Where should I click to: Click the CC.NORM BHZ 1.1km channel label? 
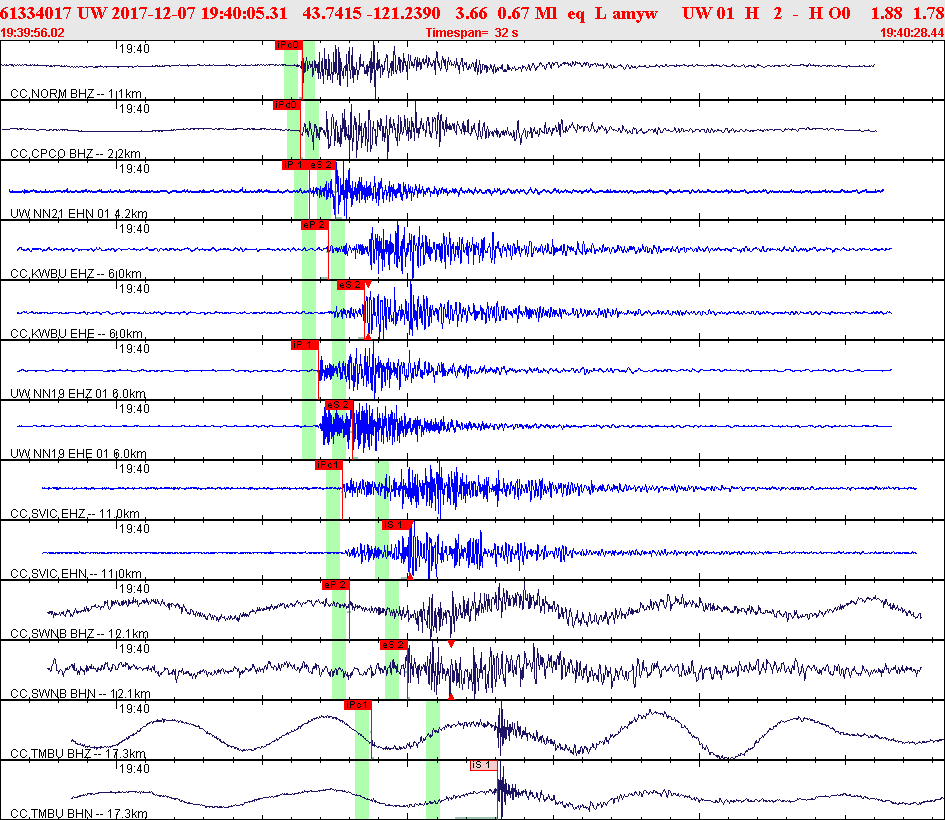click(x=76, y=93)
